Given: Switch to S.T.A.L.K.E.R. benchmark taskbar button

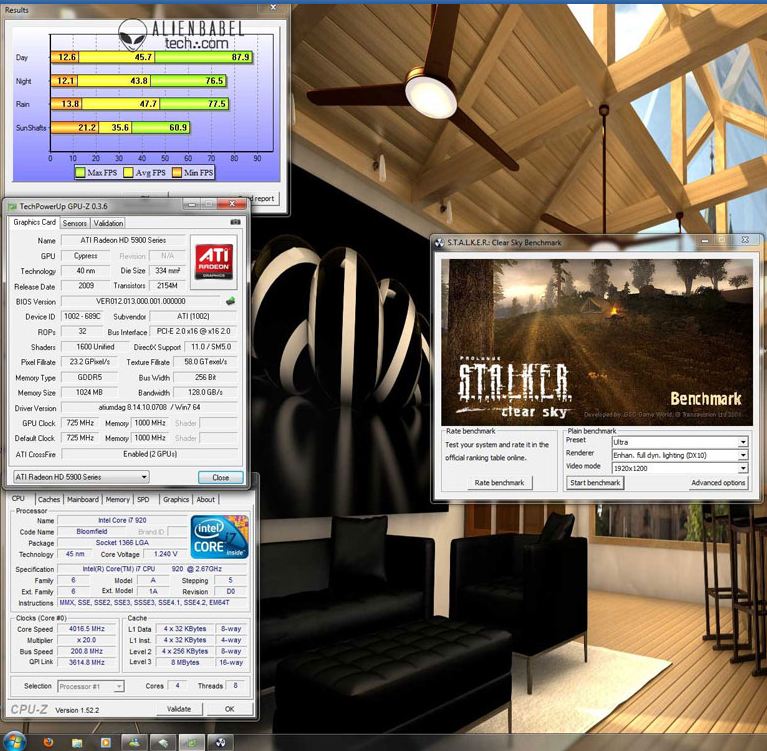Looking at the screenshot, I should point(220,743).
